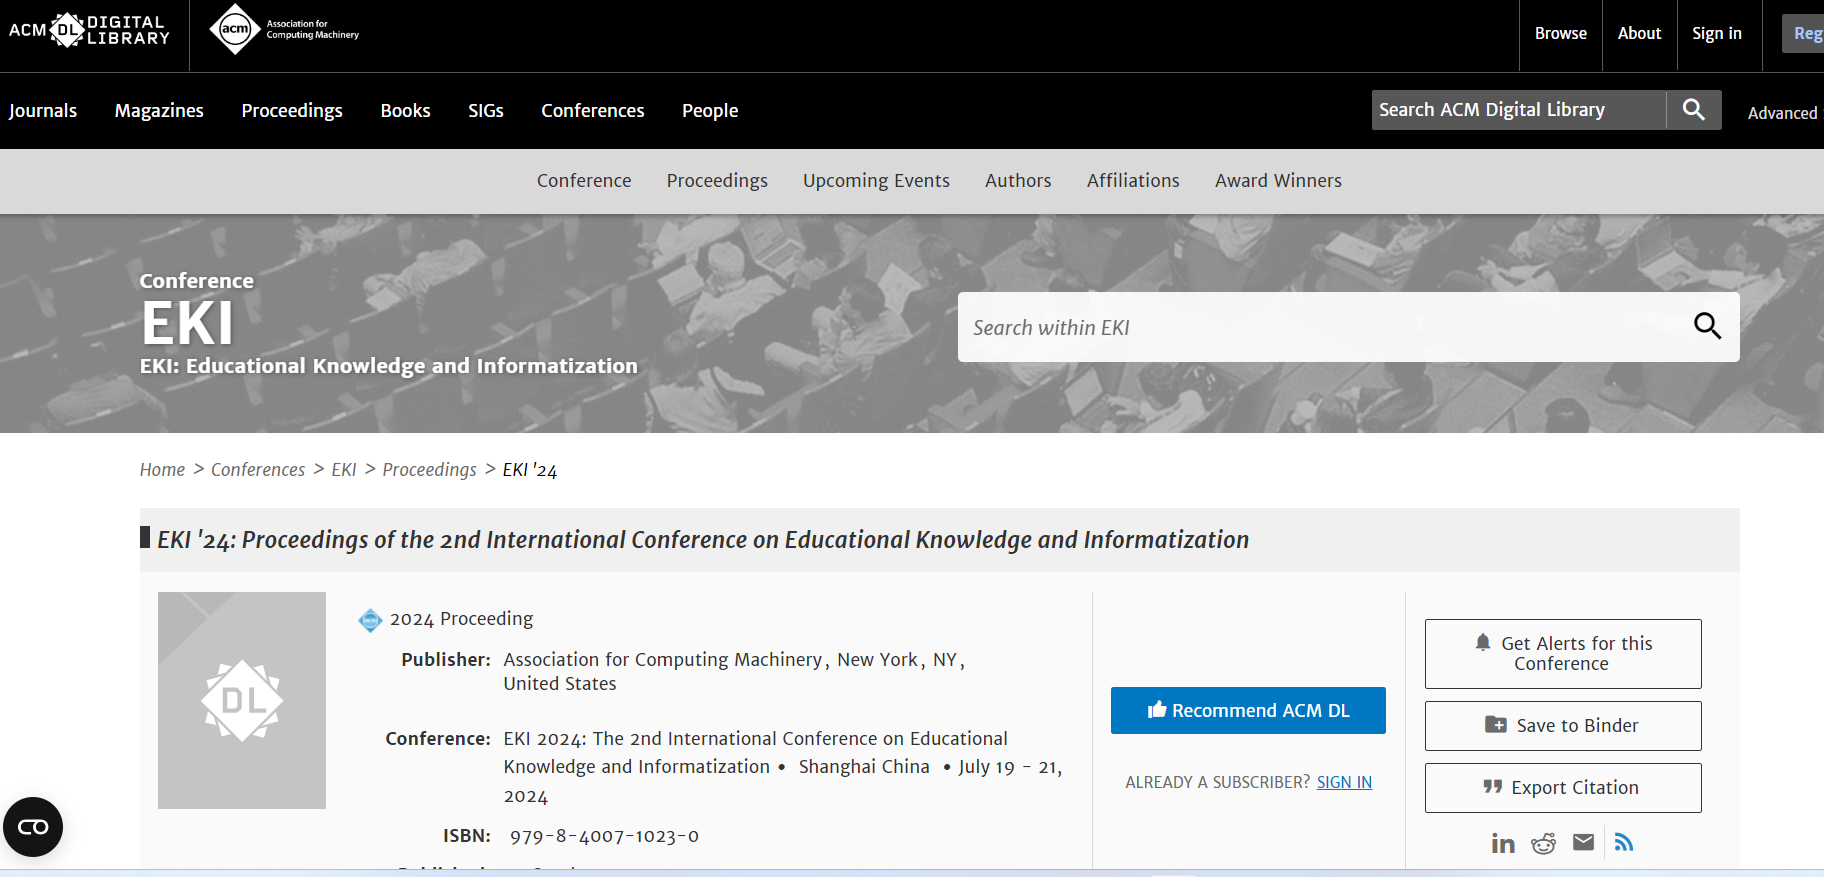Image resolution: width=1824 pixels, height=877 pixels.
Task: Click the EKI '24 proceedings title heading
Action: click(703, 540)
